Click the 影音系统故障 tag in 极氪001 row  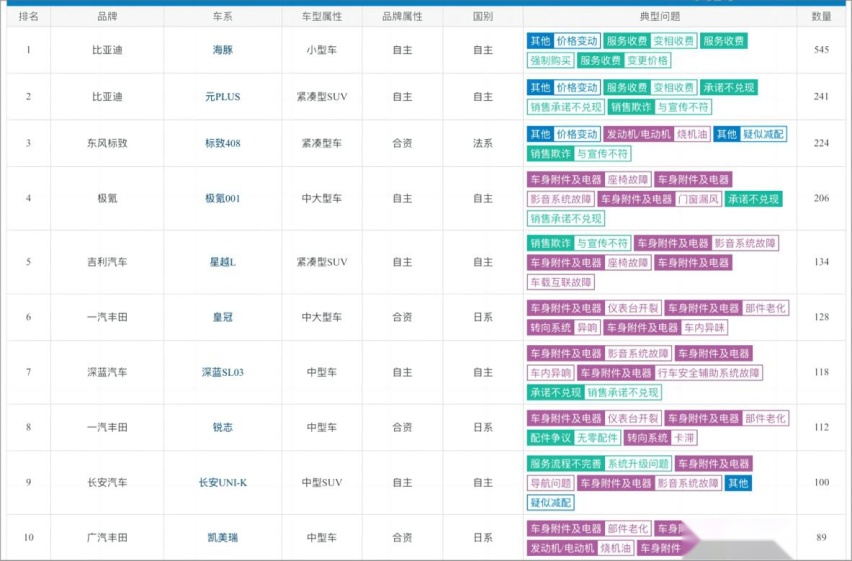pos(561,200)
